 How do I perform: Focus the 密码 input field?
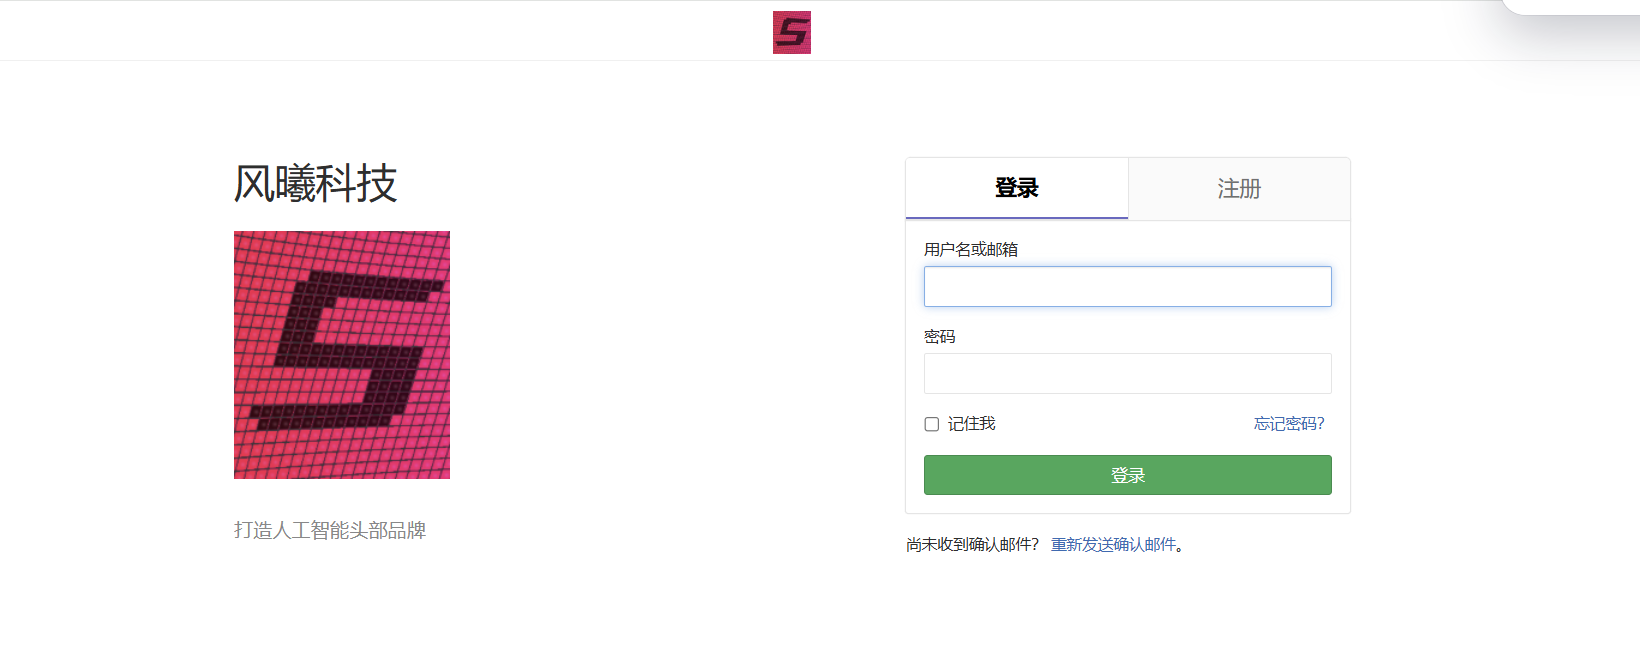[x=1128, y=373]
